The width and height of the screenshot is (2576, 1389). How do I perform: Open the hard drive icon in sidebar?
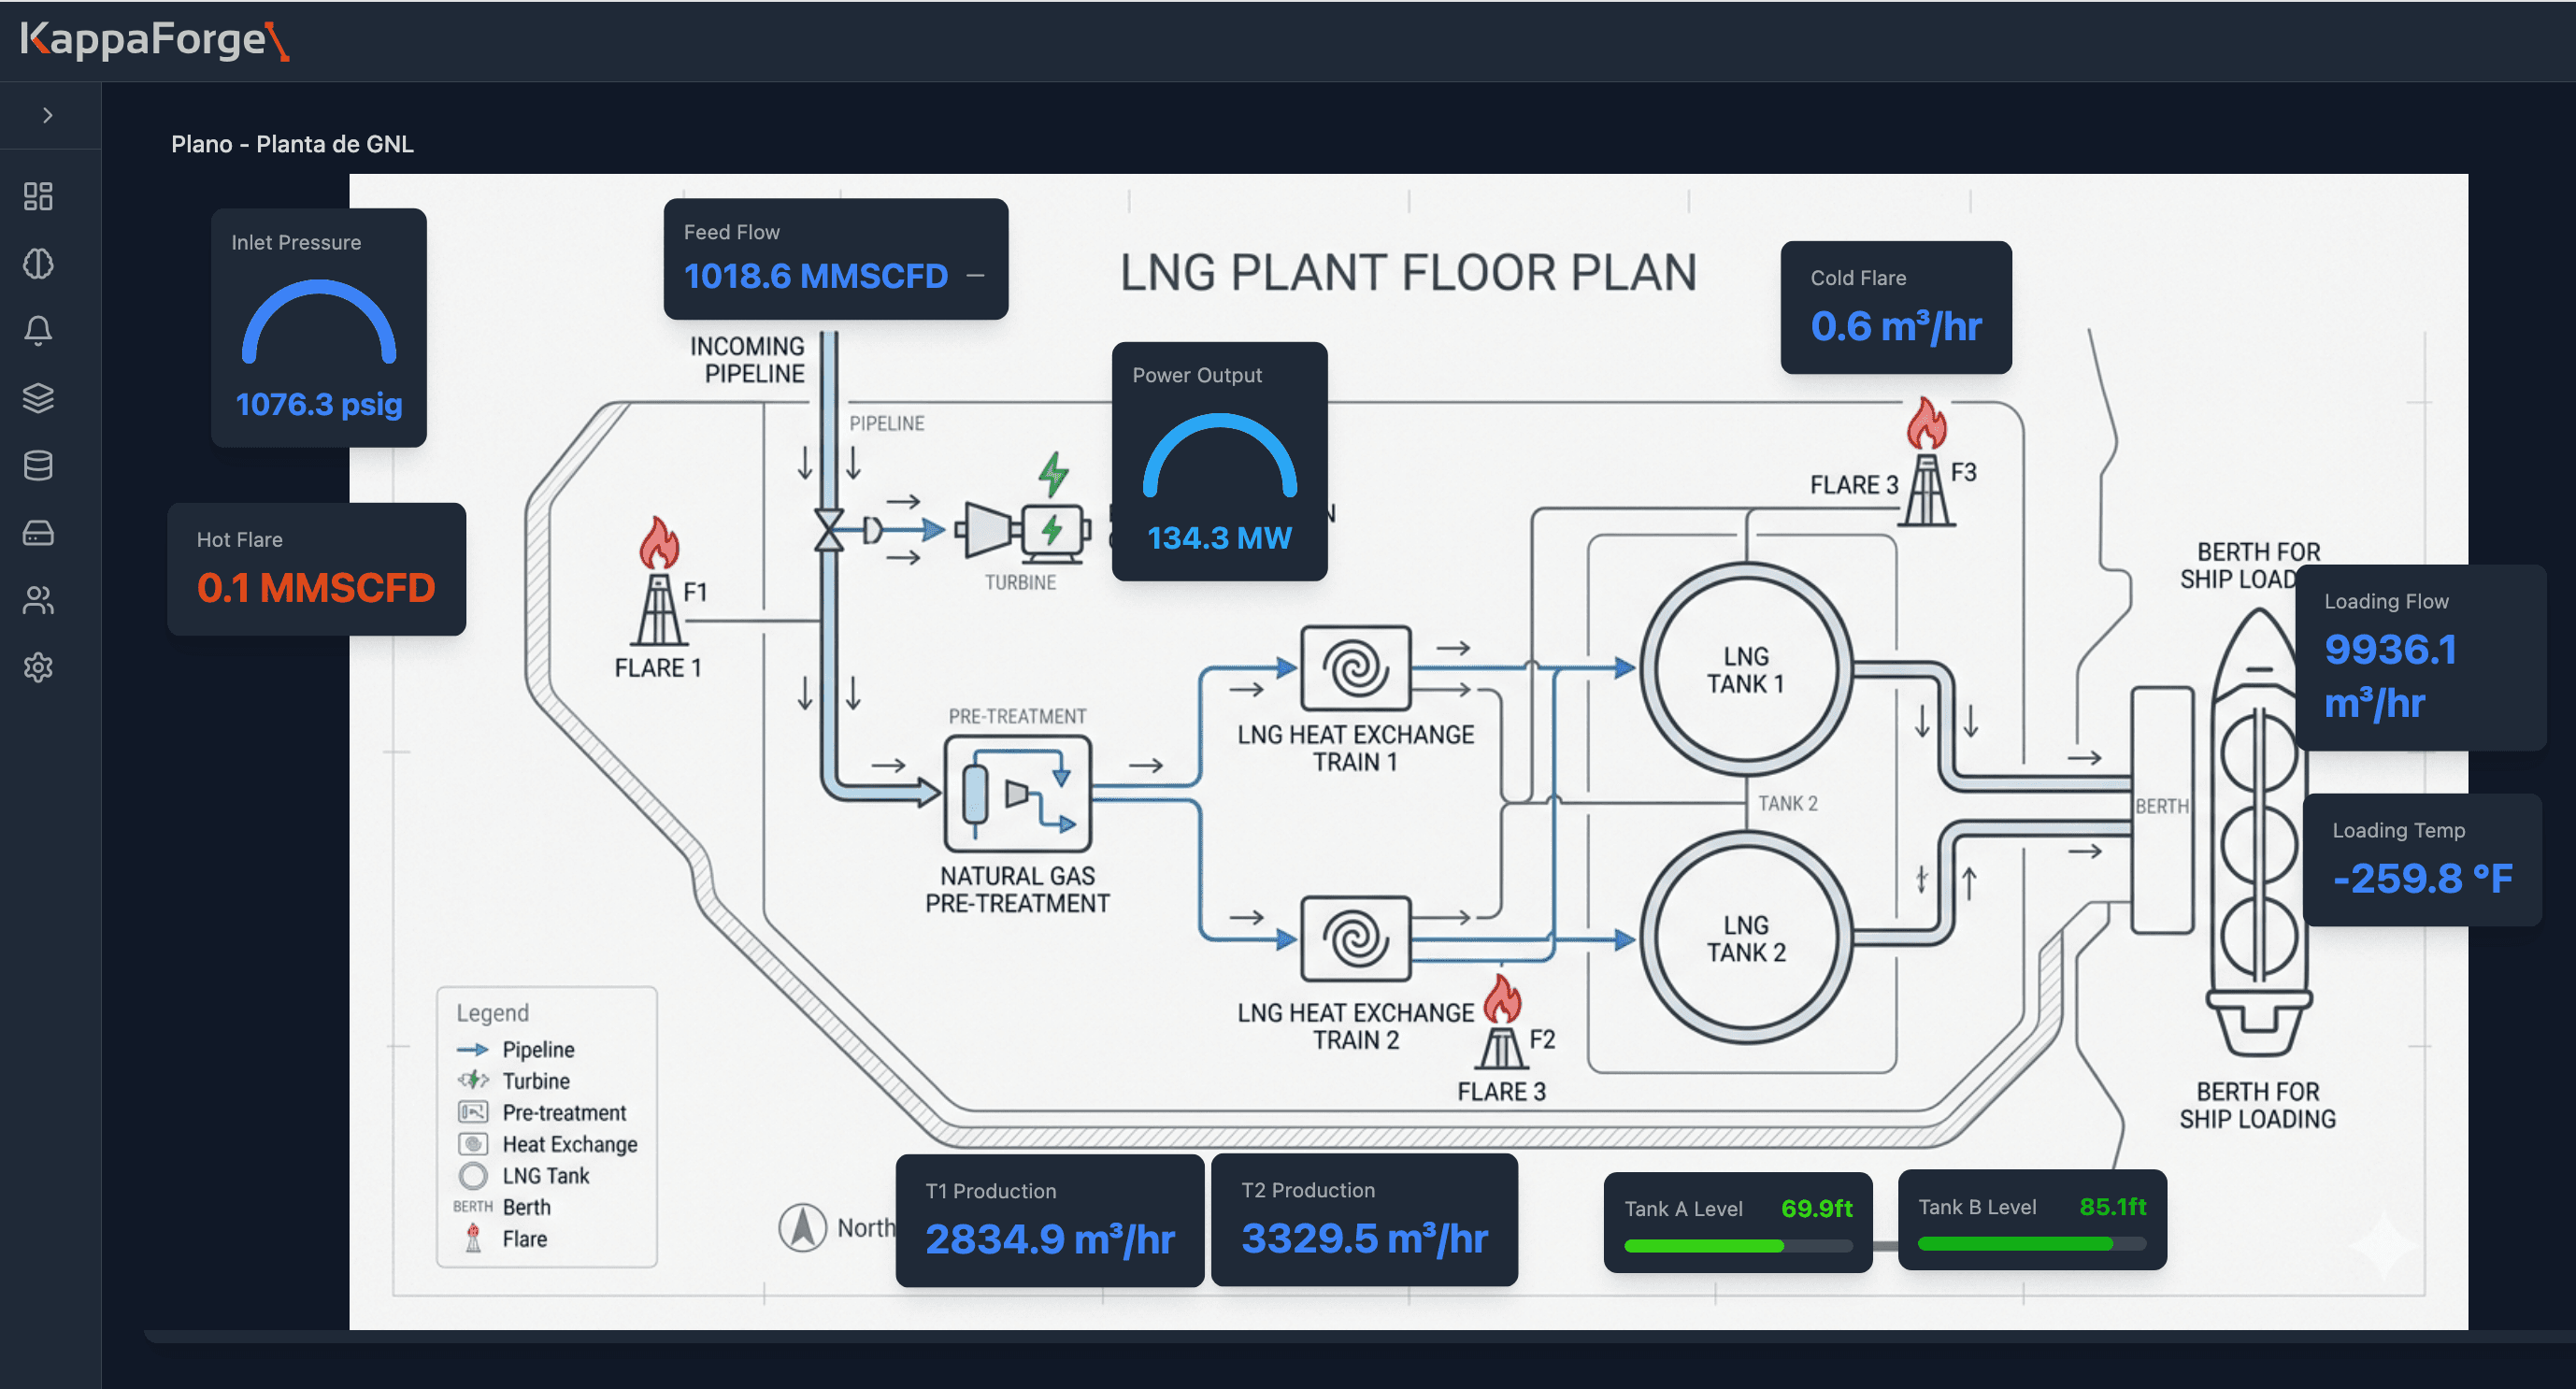click(38, 533)
